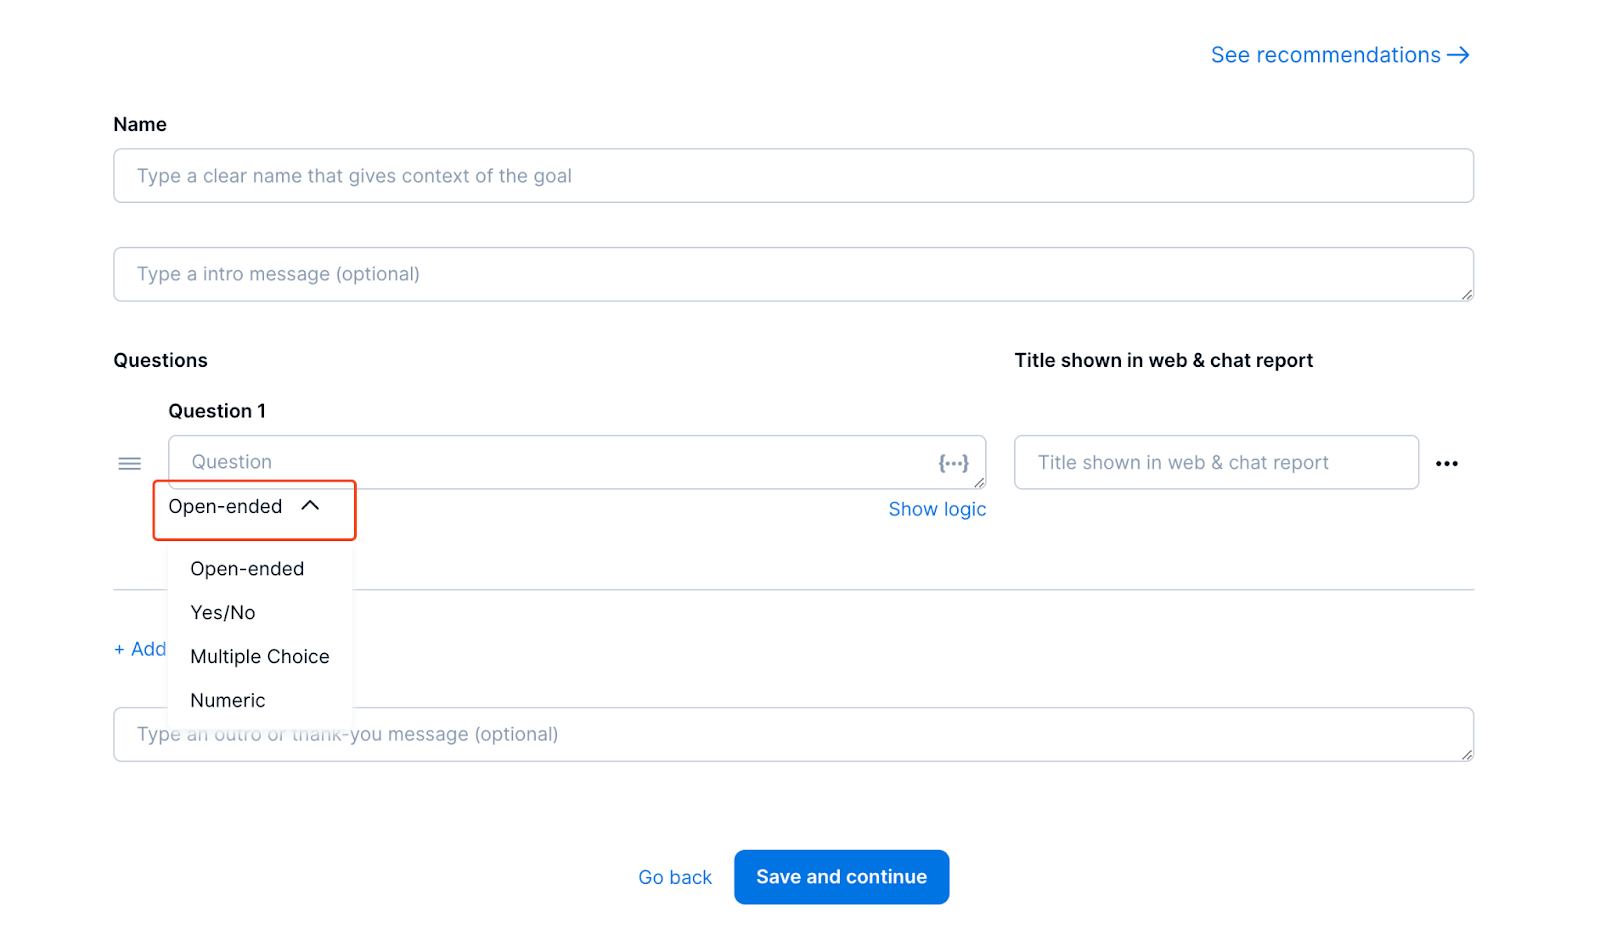Click the Name input field

(793, 175)
